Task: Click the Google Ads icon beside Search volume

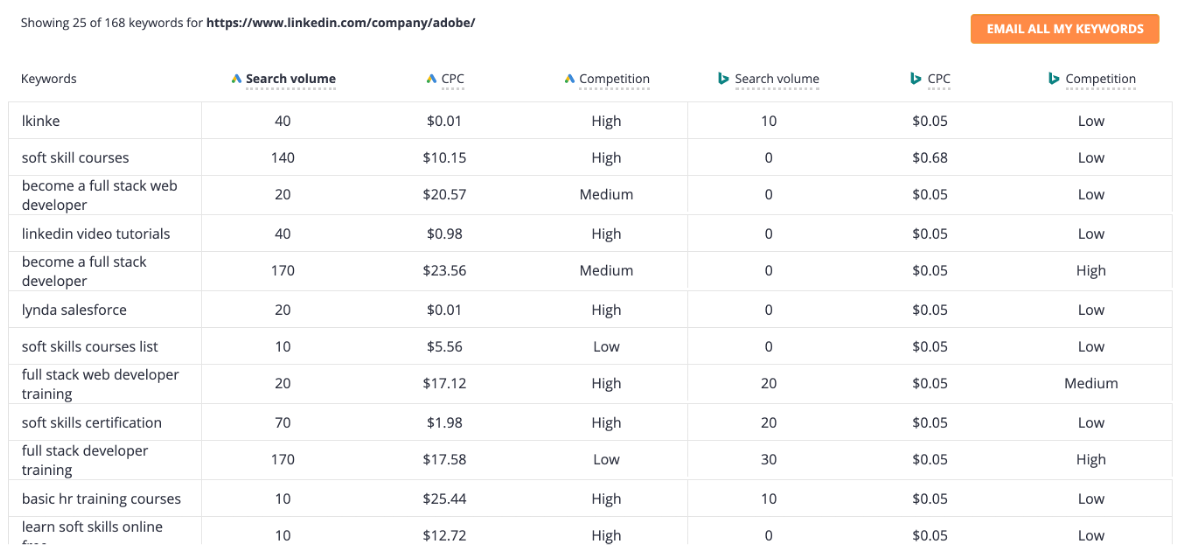Action: pos(236,79)
